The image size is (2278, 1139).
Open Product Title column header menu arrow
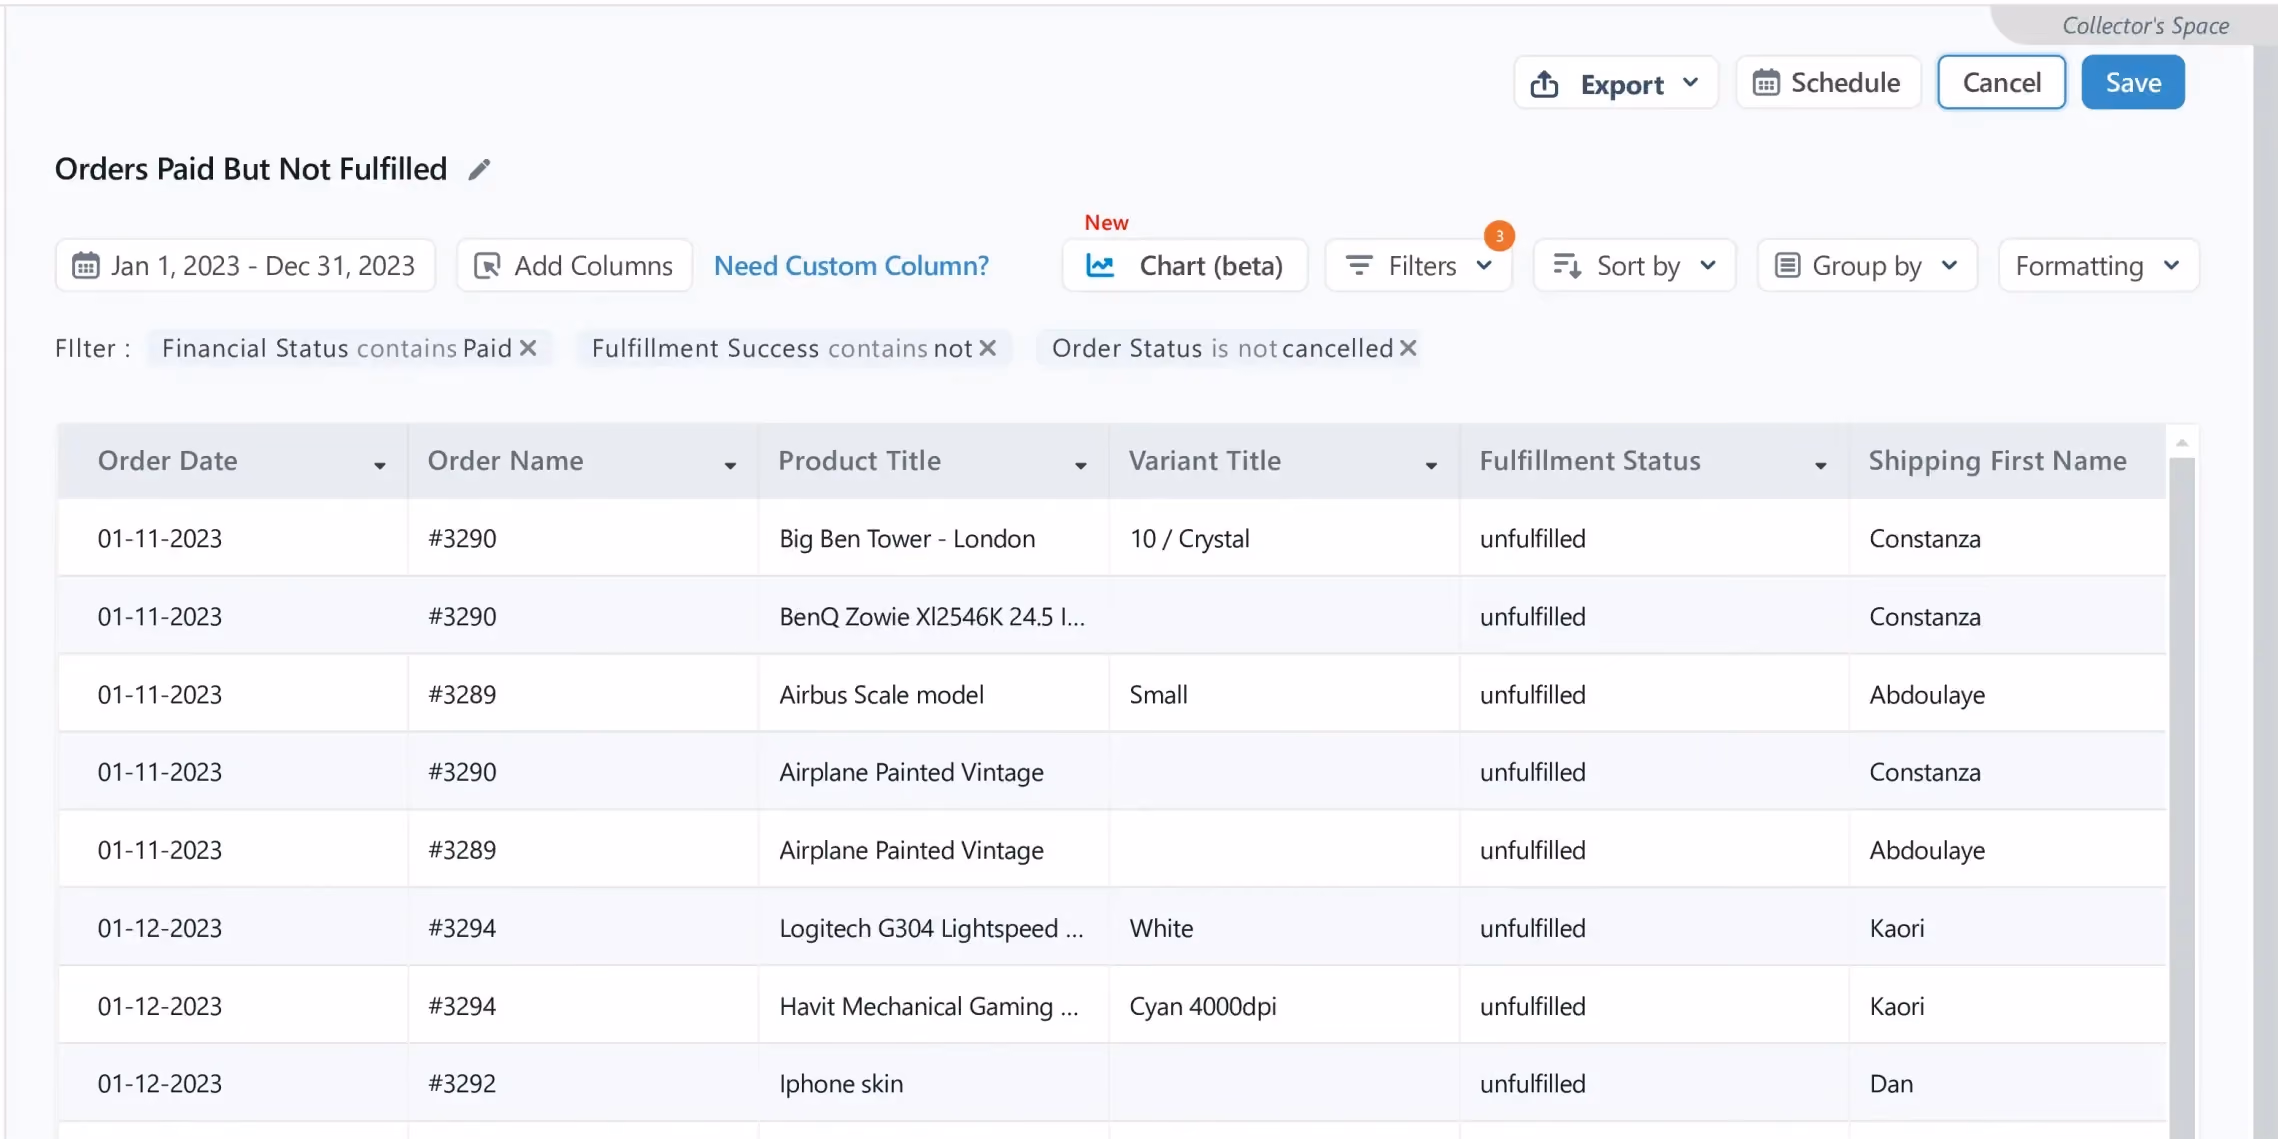tap(1081, 465)
